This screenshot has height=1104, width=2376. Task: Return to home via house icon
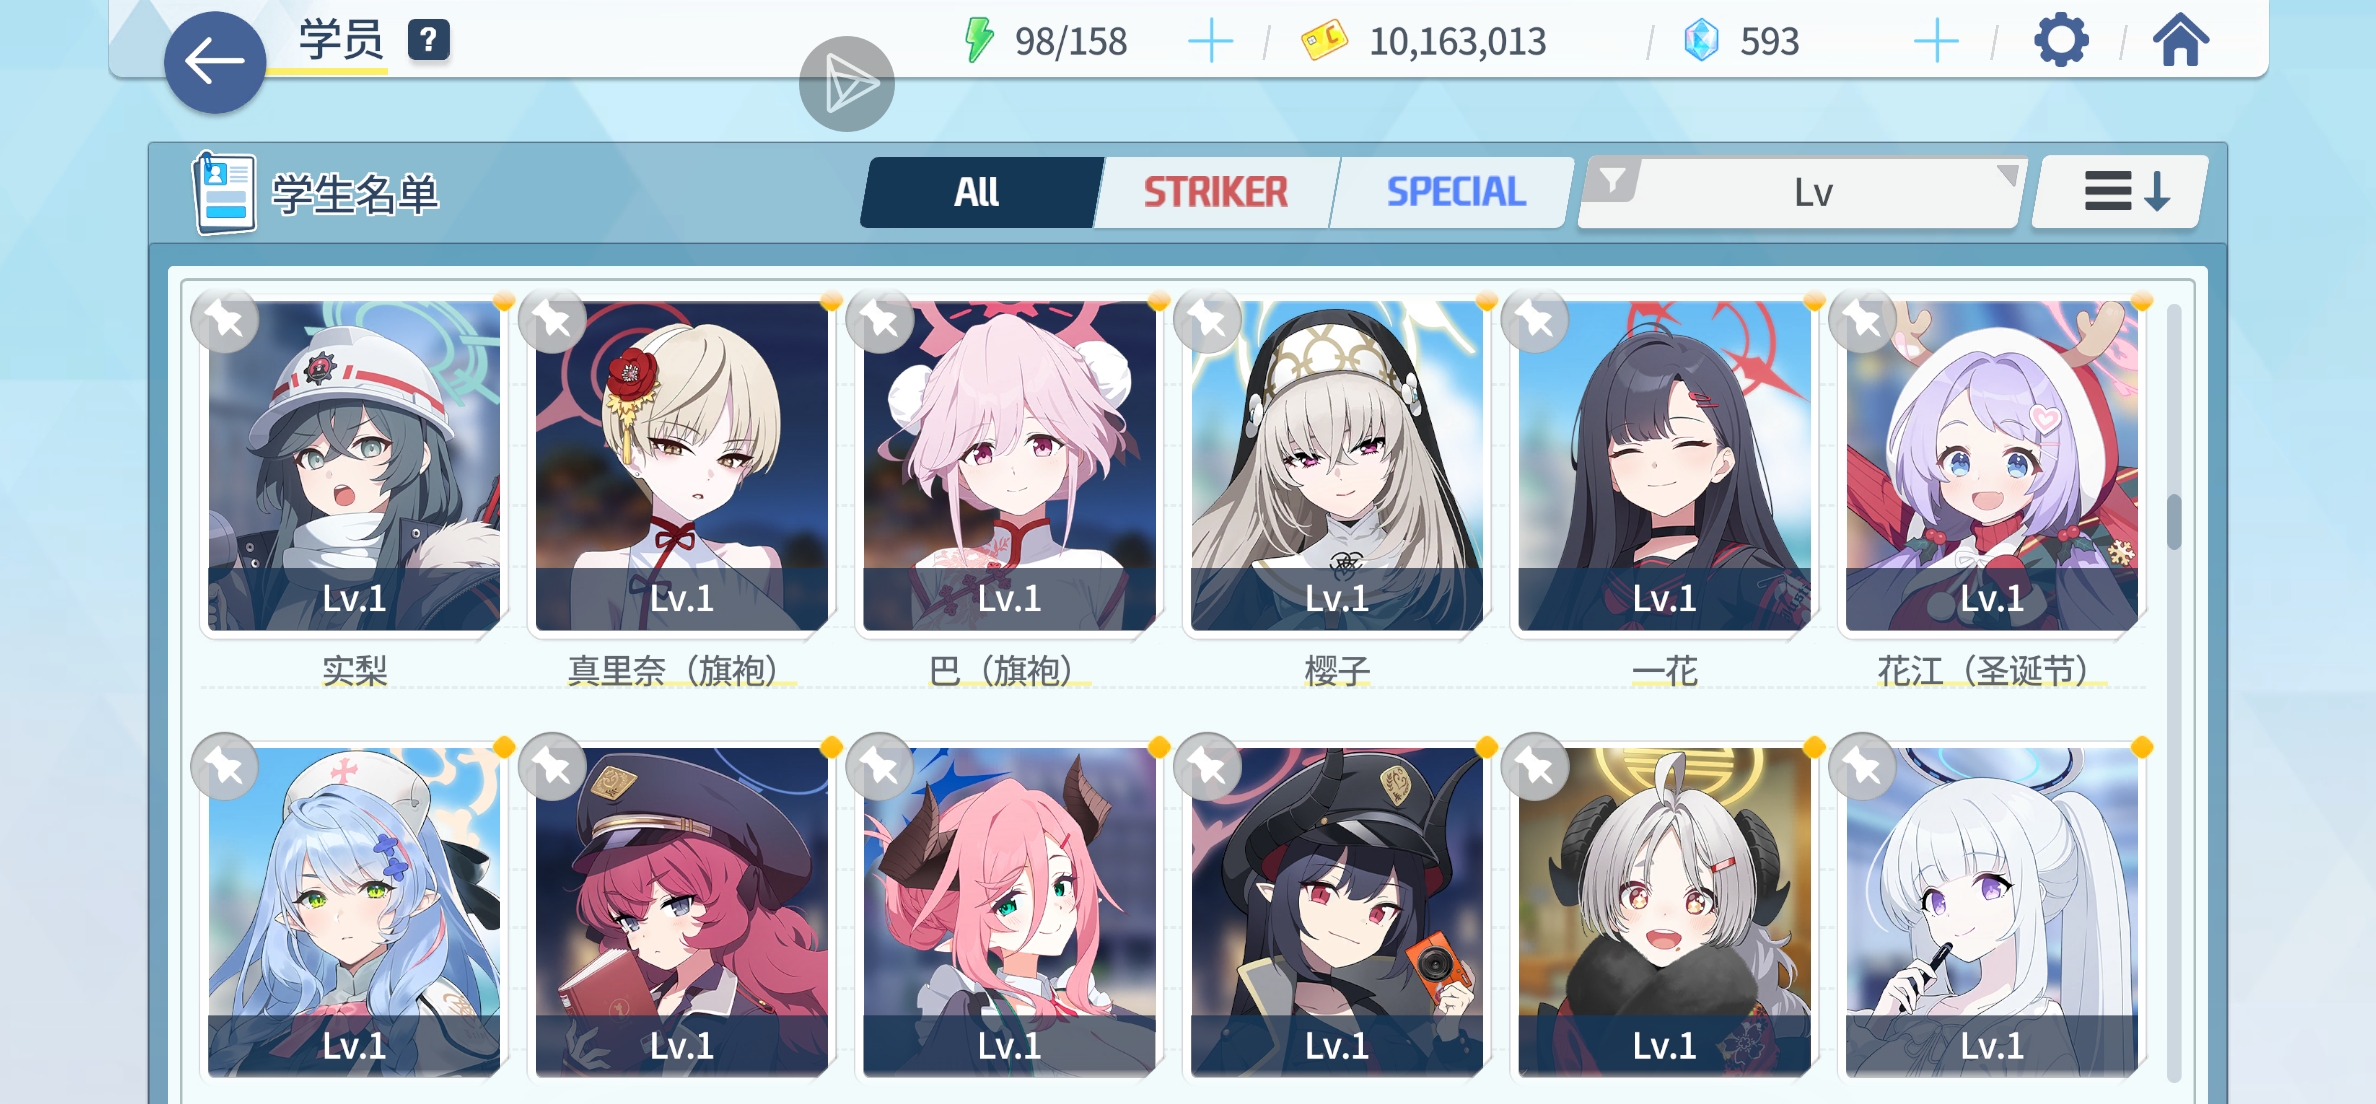point(2180,41)
